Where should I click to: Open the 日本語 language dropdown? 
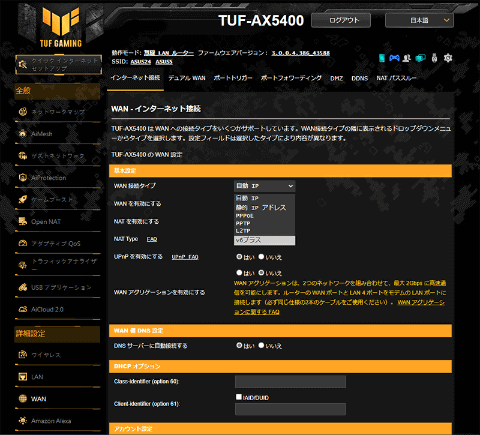click(419, 20)
